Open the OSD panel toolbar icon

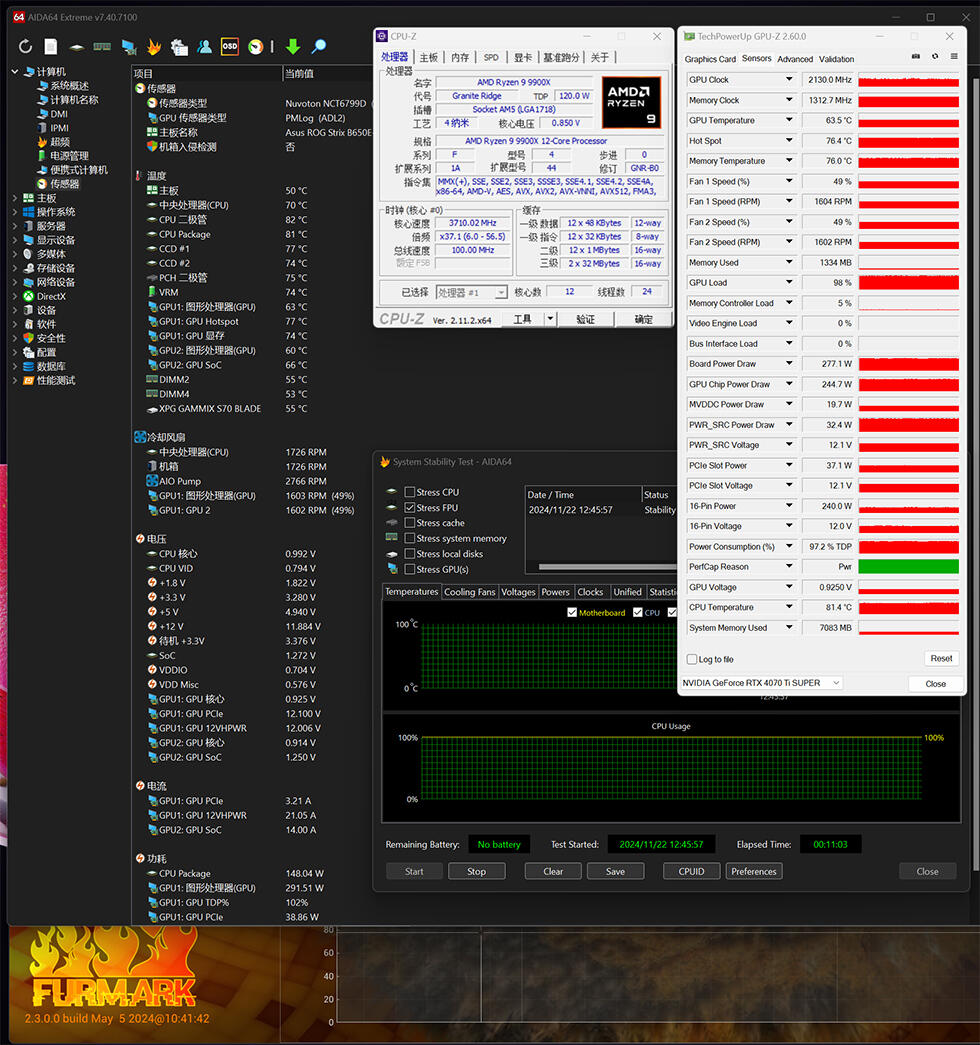click(x=230, y=47)
